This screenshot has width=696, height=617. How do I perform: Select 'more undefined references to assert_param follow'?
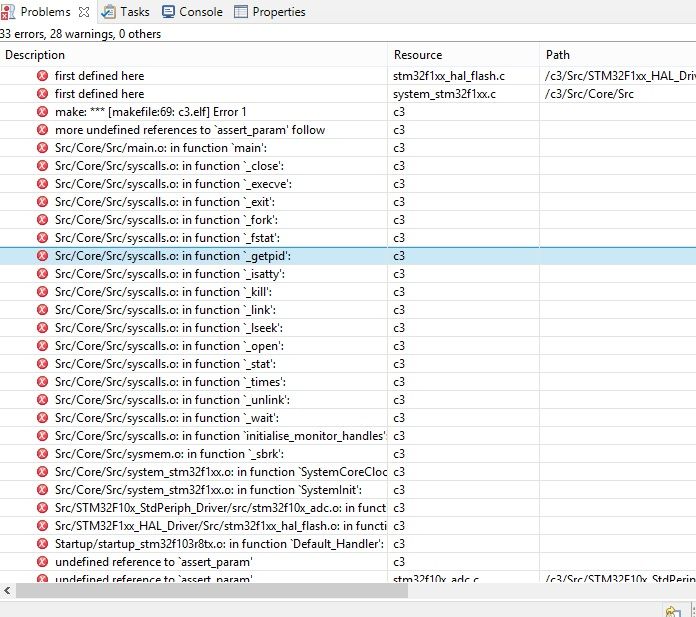(190, 130)
